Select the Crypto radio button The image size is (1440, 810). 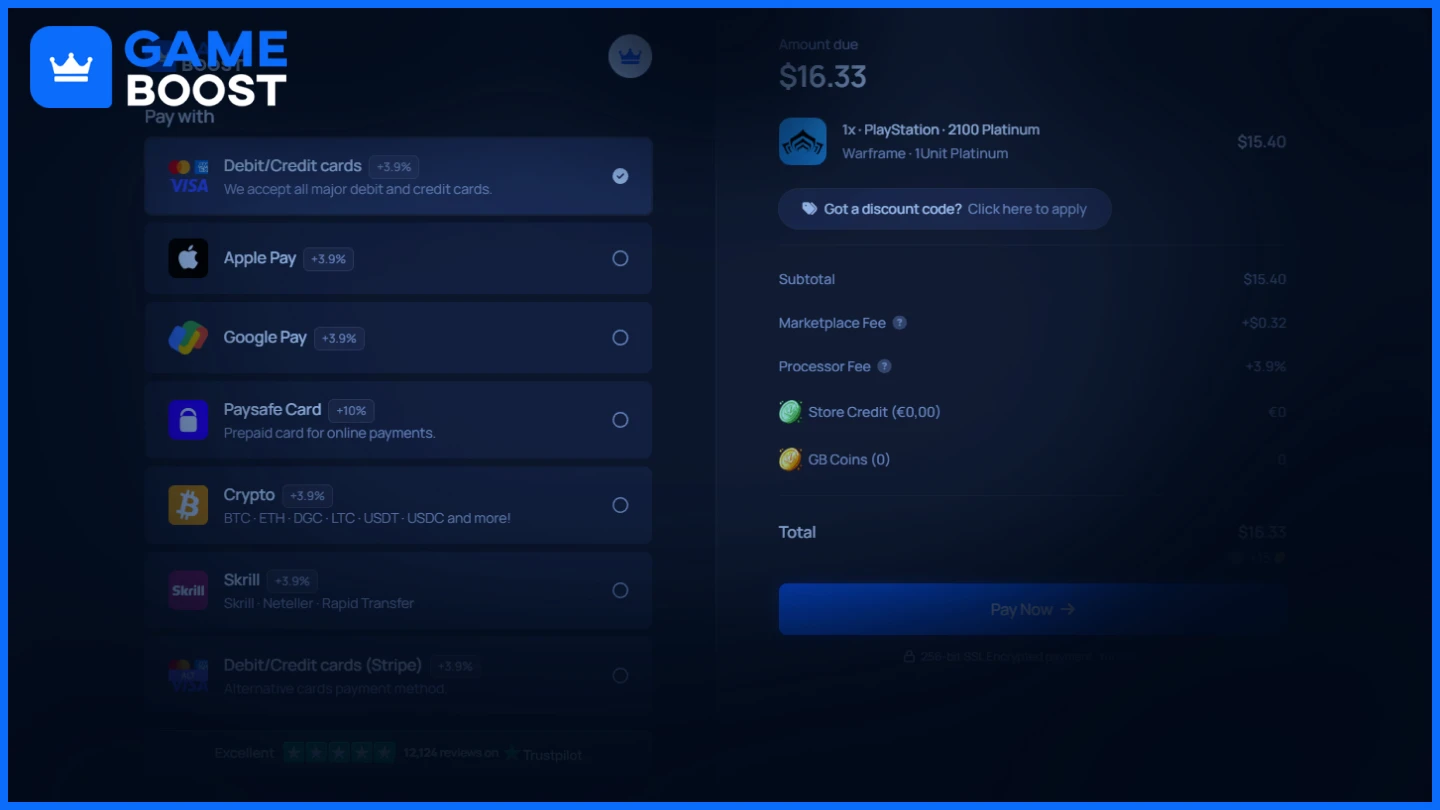pyautogui.click(x=620, y=505)
